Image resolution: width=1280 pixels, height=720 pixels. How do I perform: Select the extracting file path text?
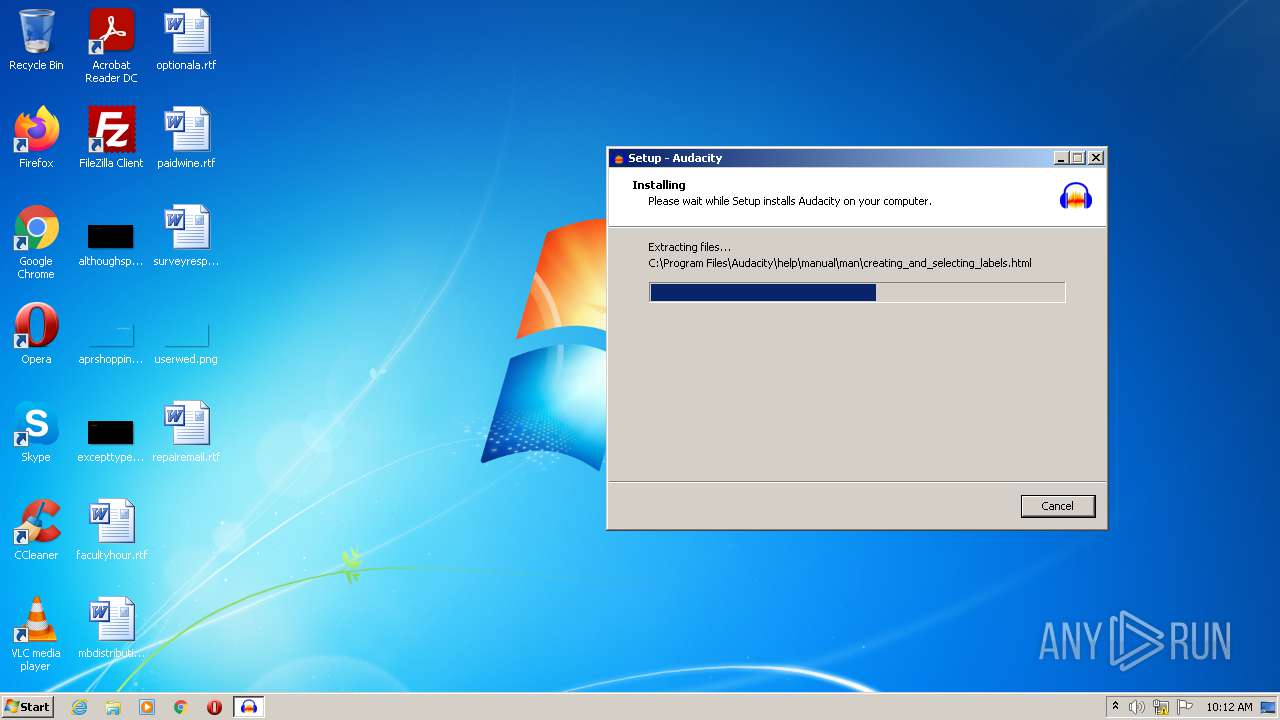[840, 263]
